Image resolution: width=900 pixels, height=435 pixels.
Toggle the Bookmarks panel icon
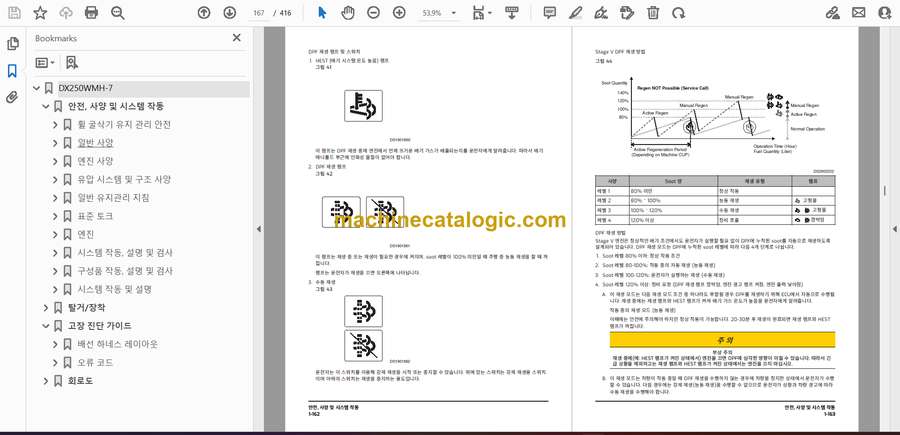pos(12,71)
